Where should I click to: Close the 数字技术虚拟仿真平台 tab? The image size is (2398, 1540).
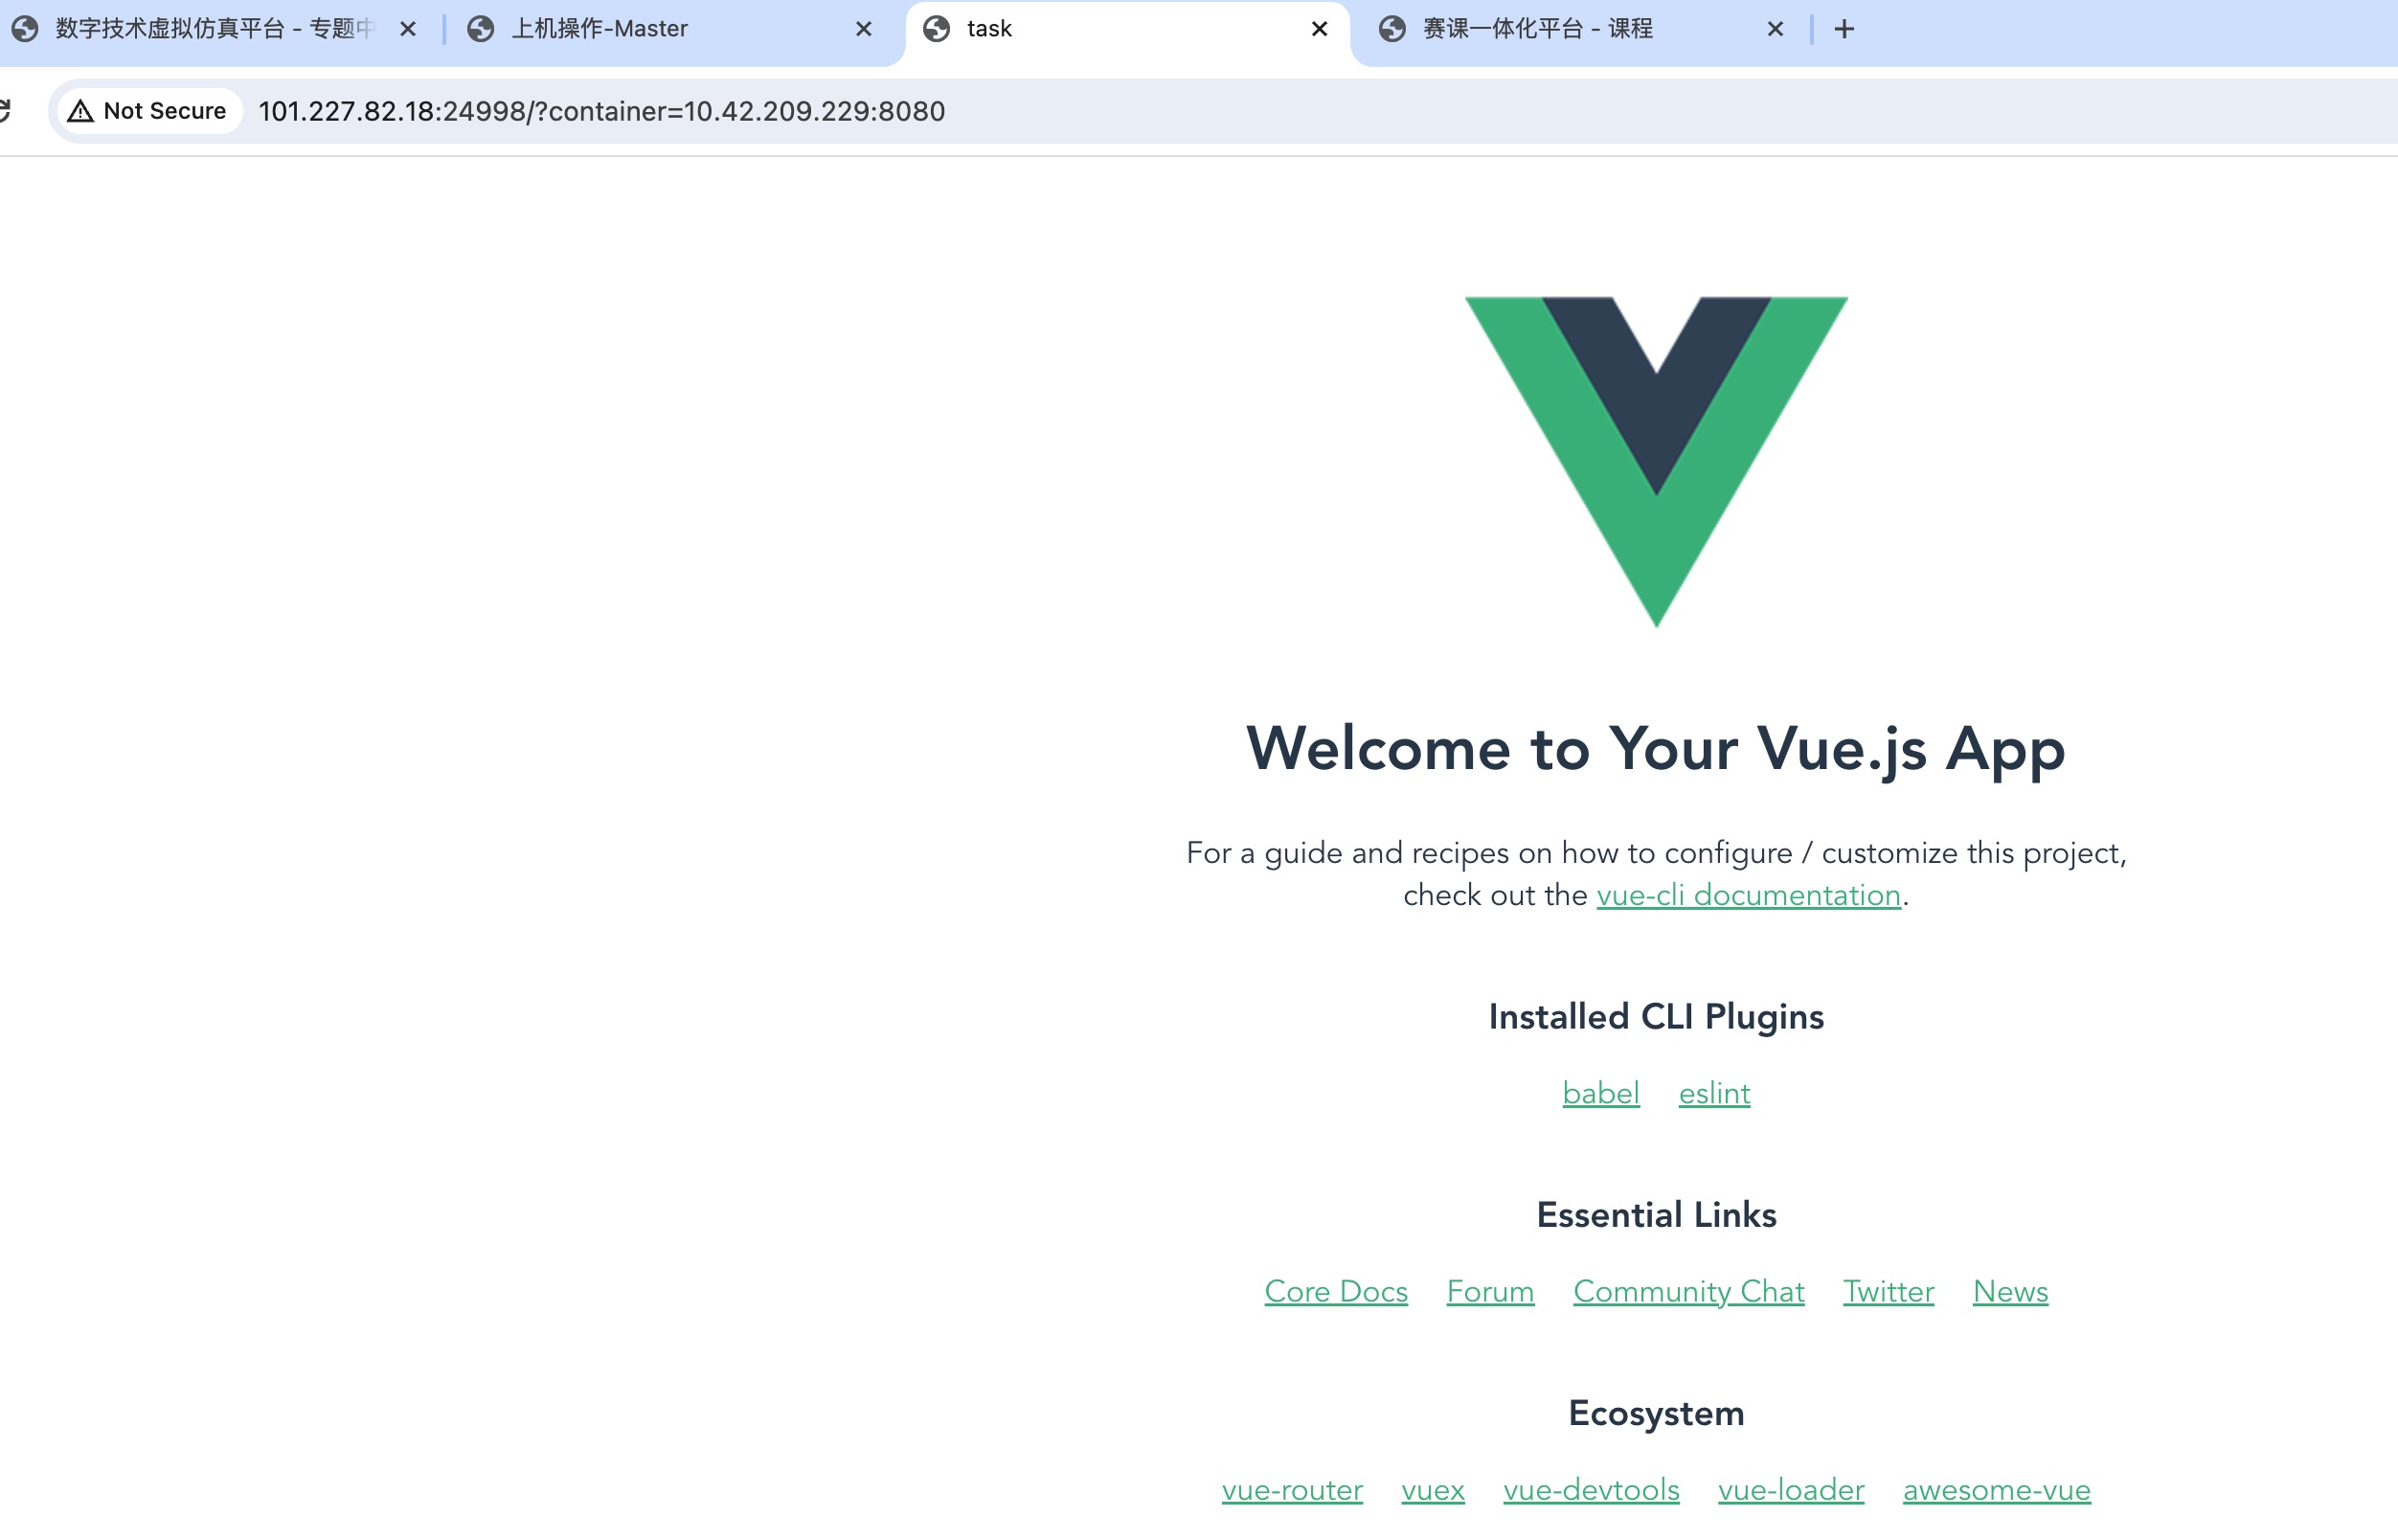[408, 29]
